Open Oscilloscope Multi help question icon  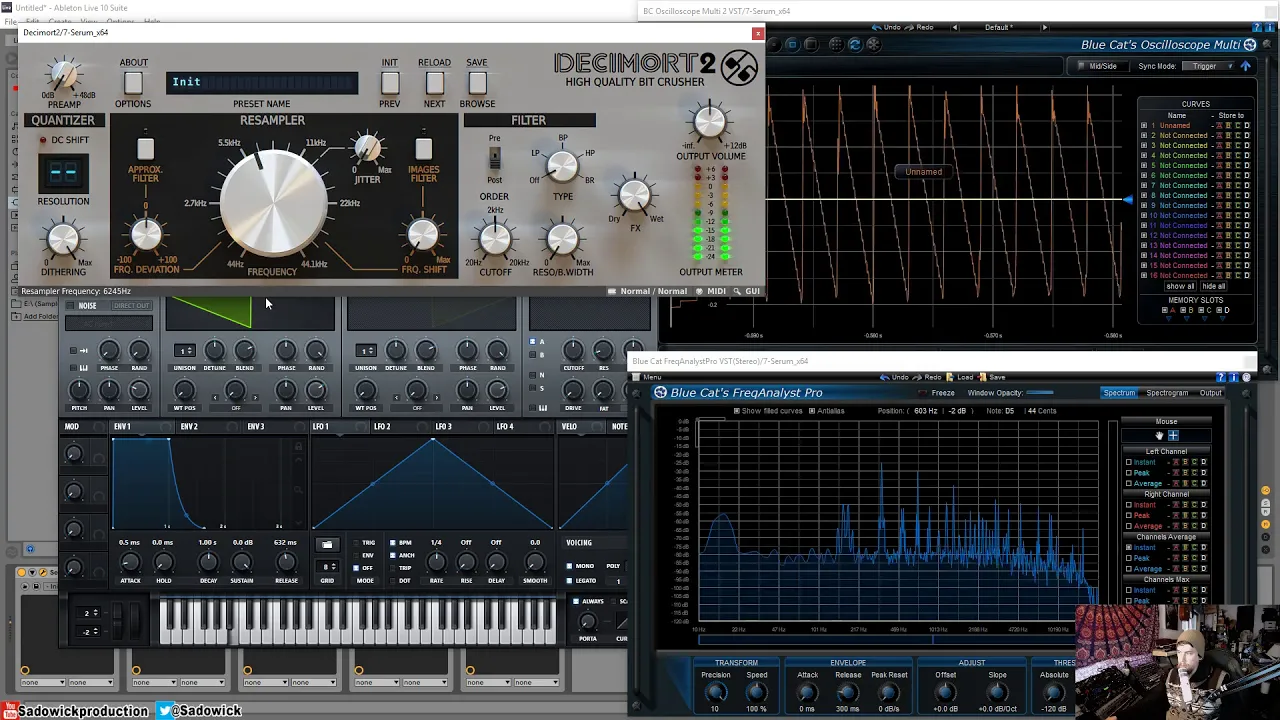pyautogui.click(x=1258, y=27)
